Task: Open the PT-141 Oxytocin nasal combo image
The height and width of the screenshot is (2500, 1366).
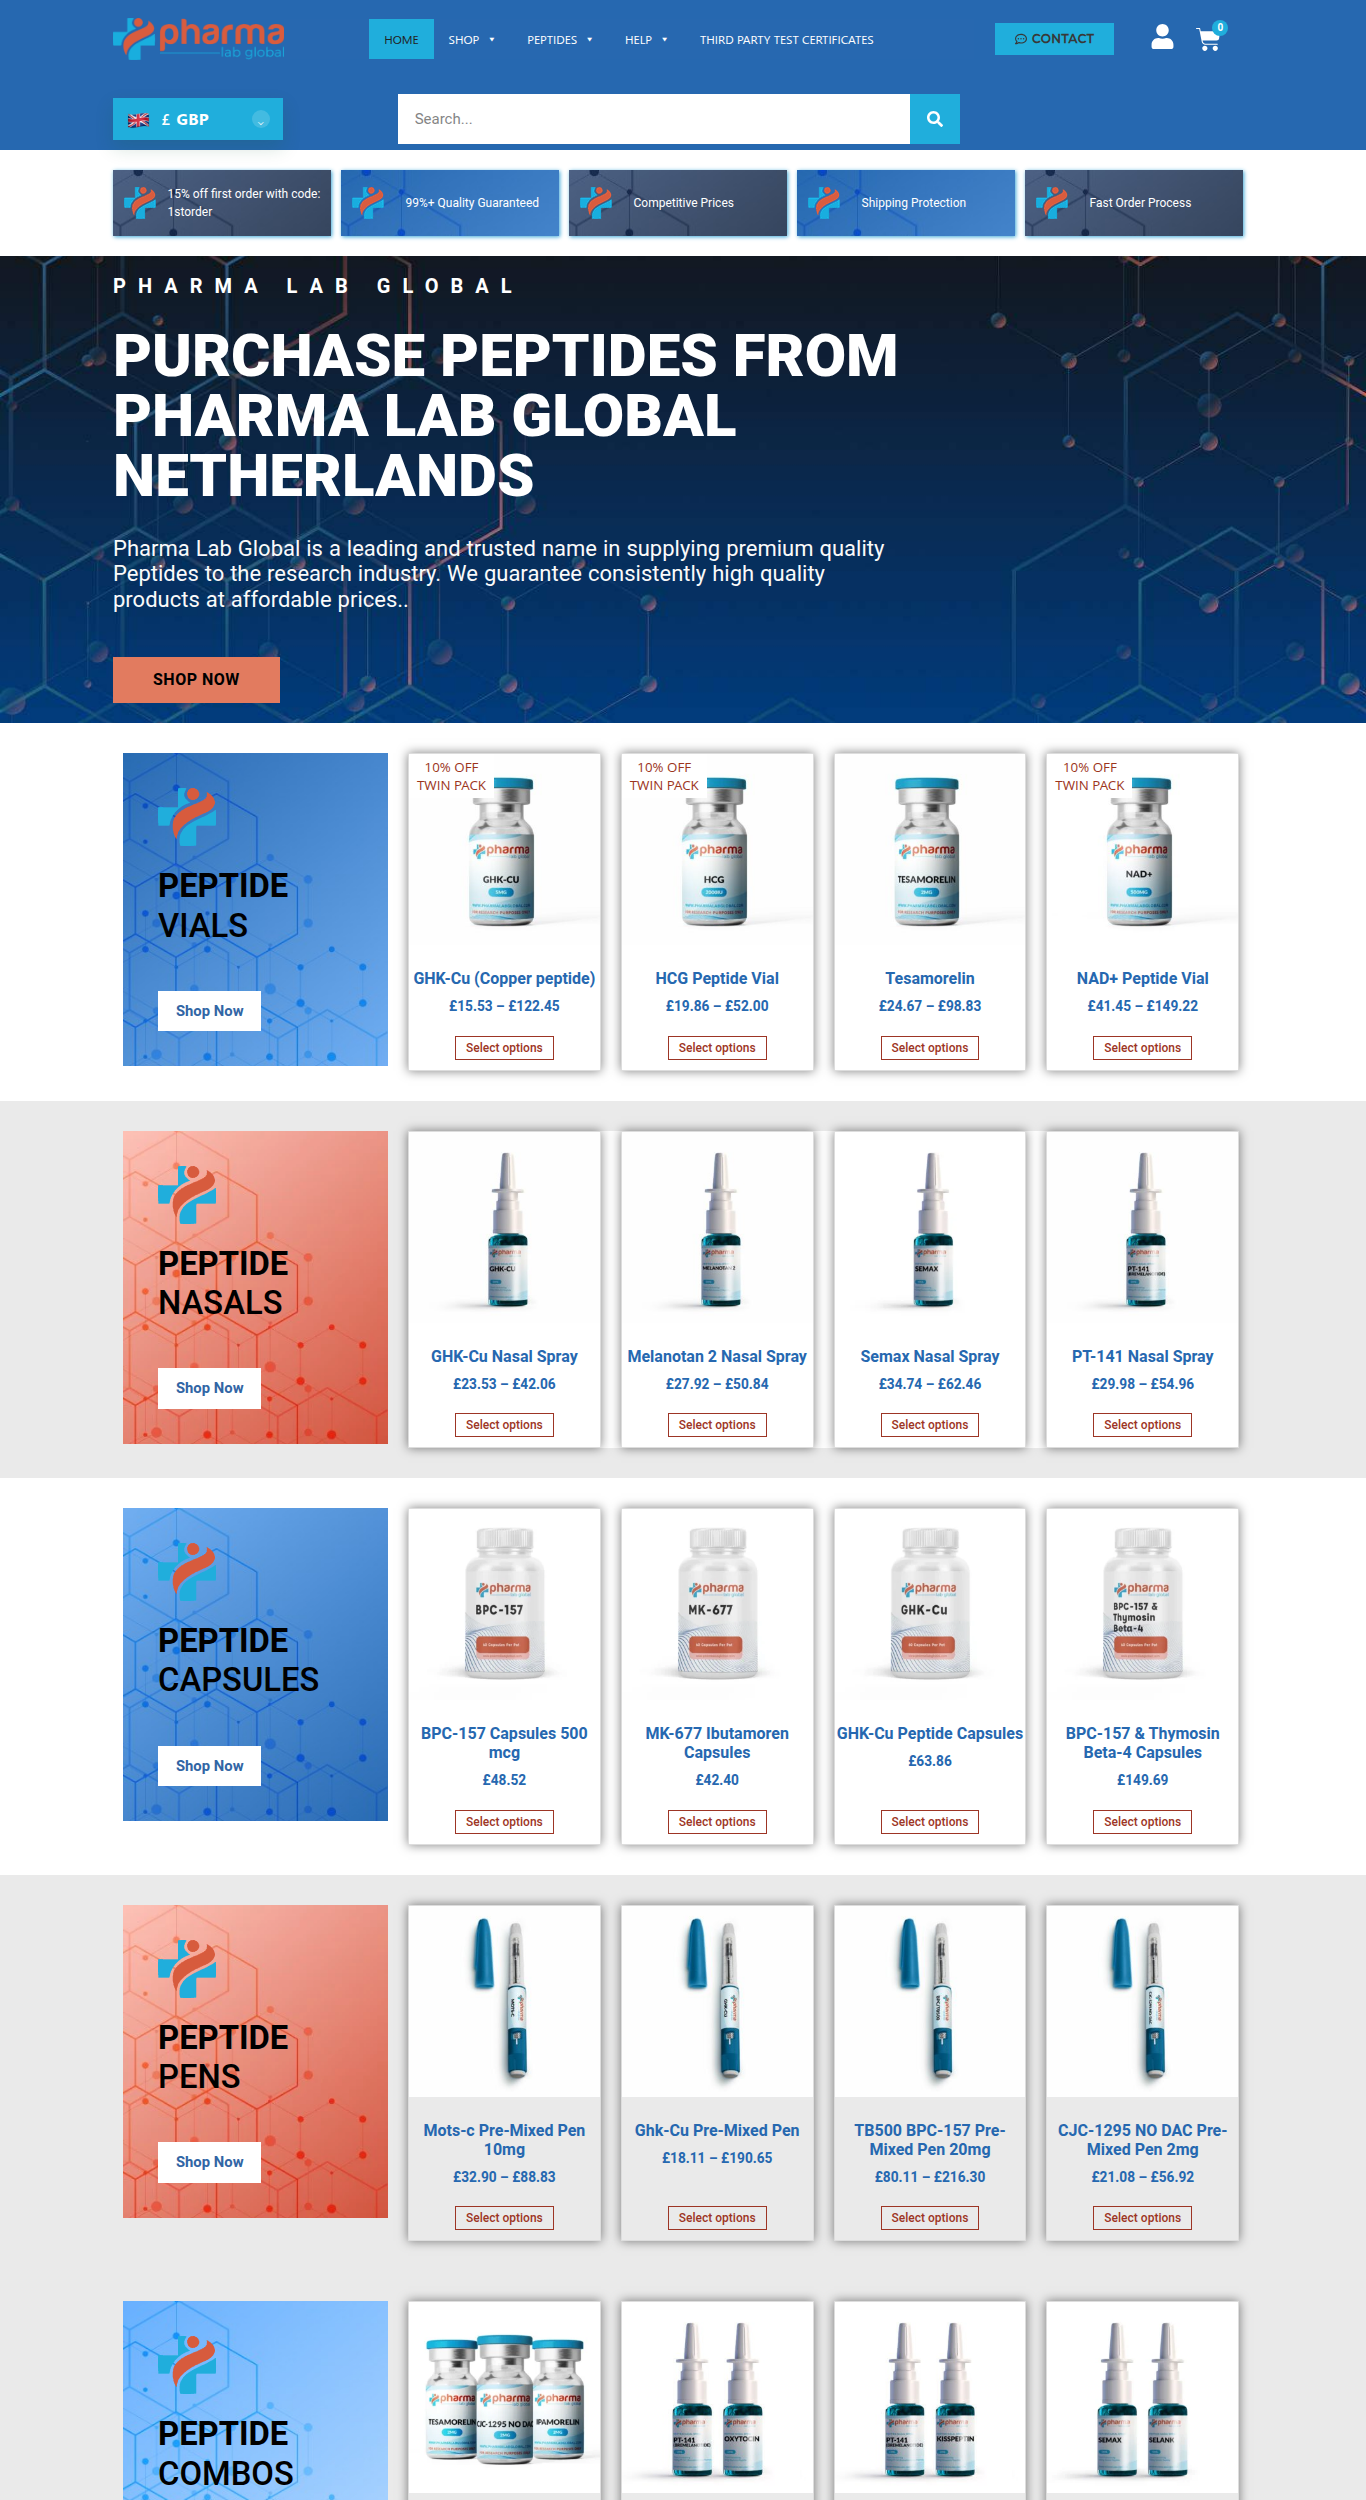Action: [x=717, y=2398]
